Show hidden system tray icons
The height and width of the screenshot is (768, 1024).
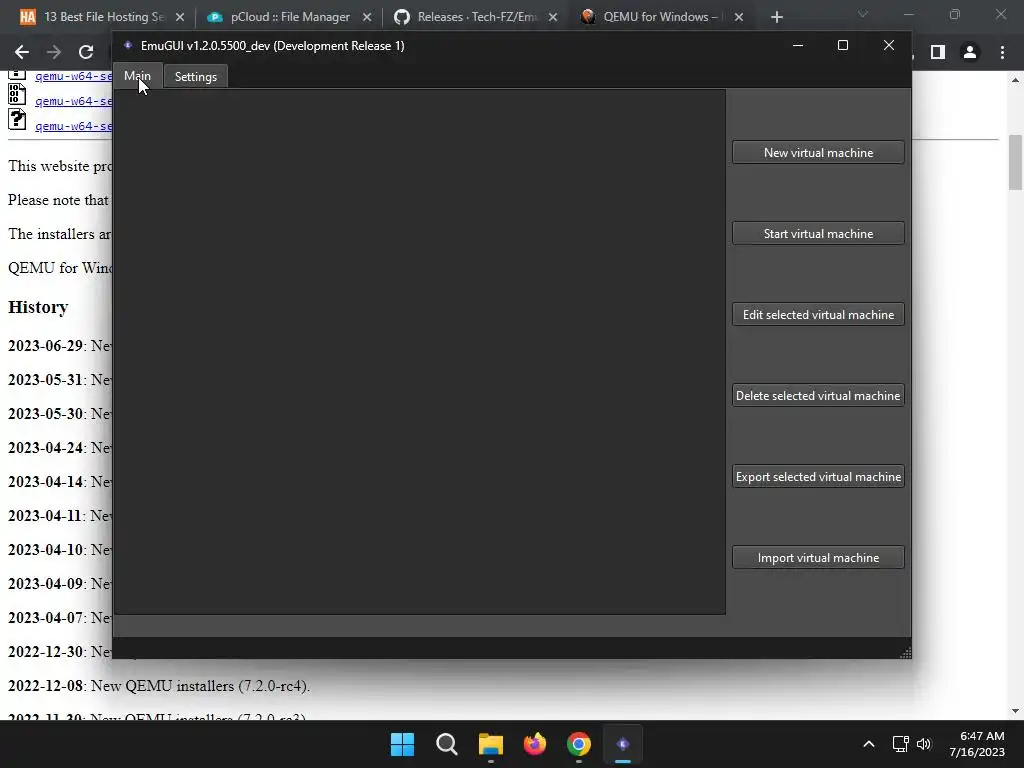869,744
